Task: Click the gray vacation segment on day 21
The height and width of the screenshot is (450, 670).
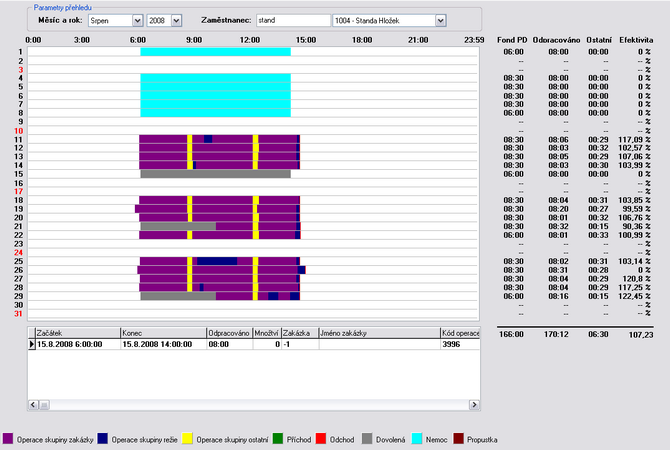Action: (178, 226)
